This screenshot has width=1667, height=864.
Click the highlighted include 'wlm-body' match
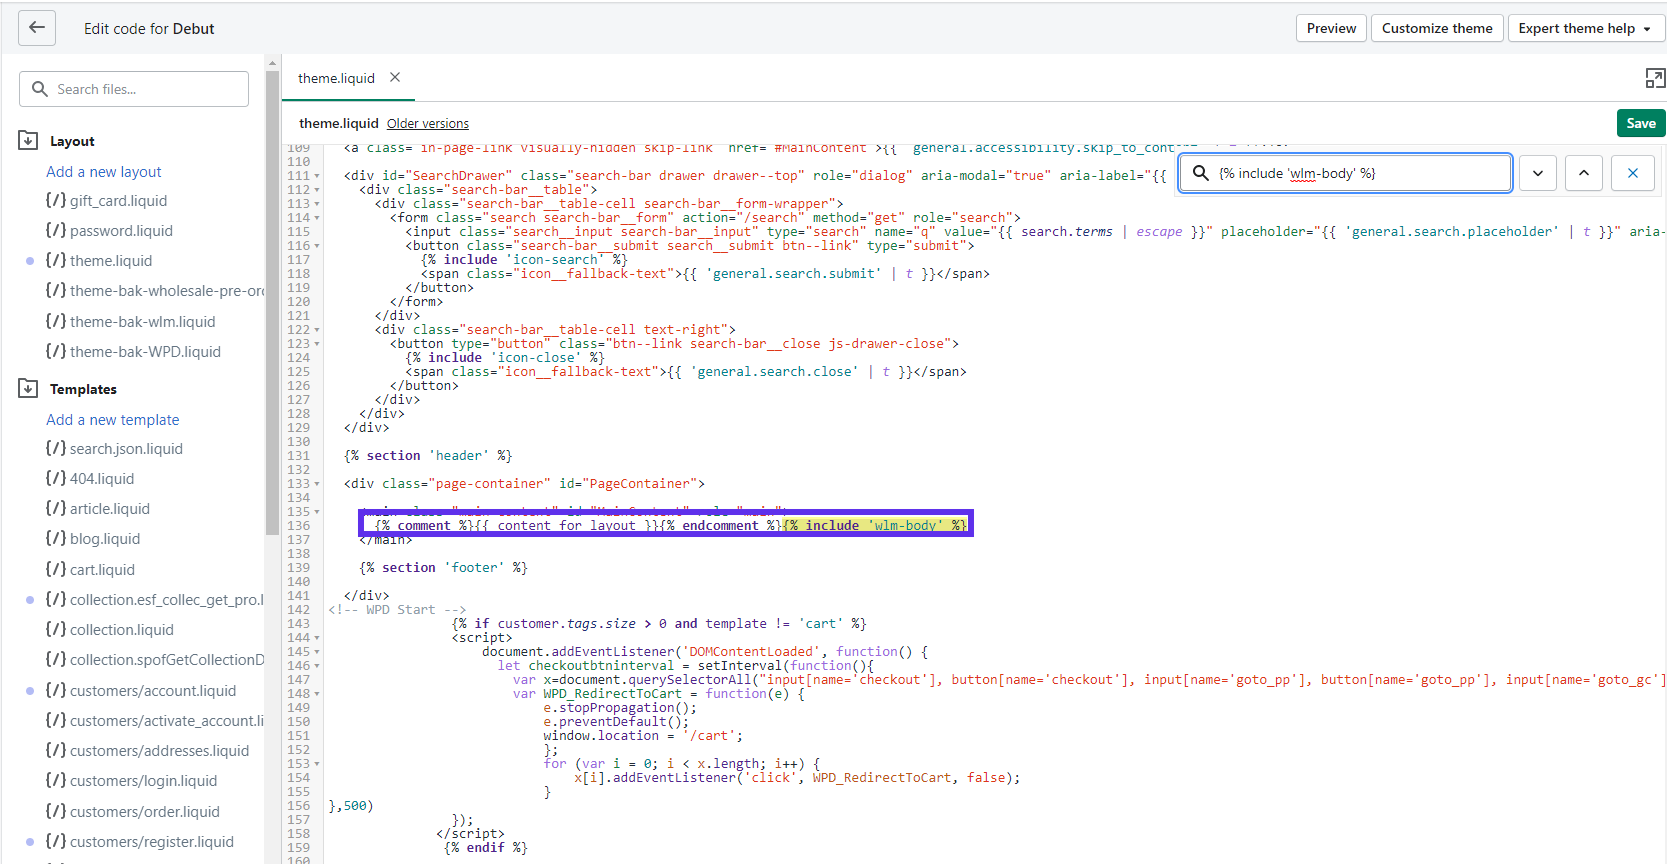coord(875,525)
